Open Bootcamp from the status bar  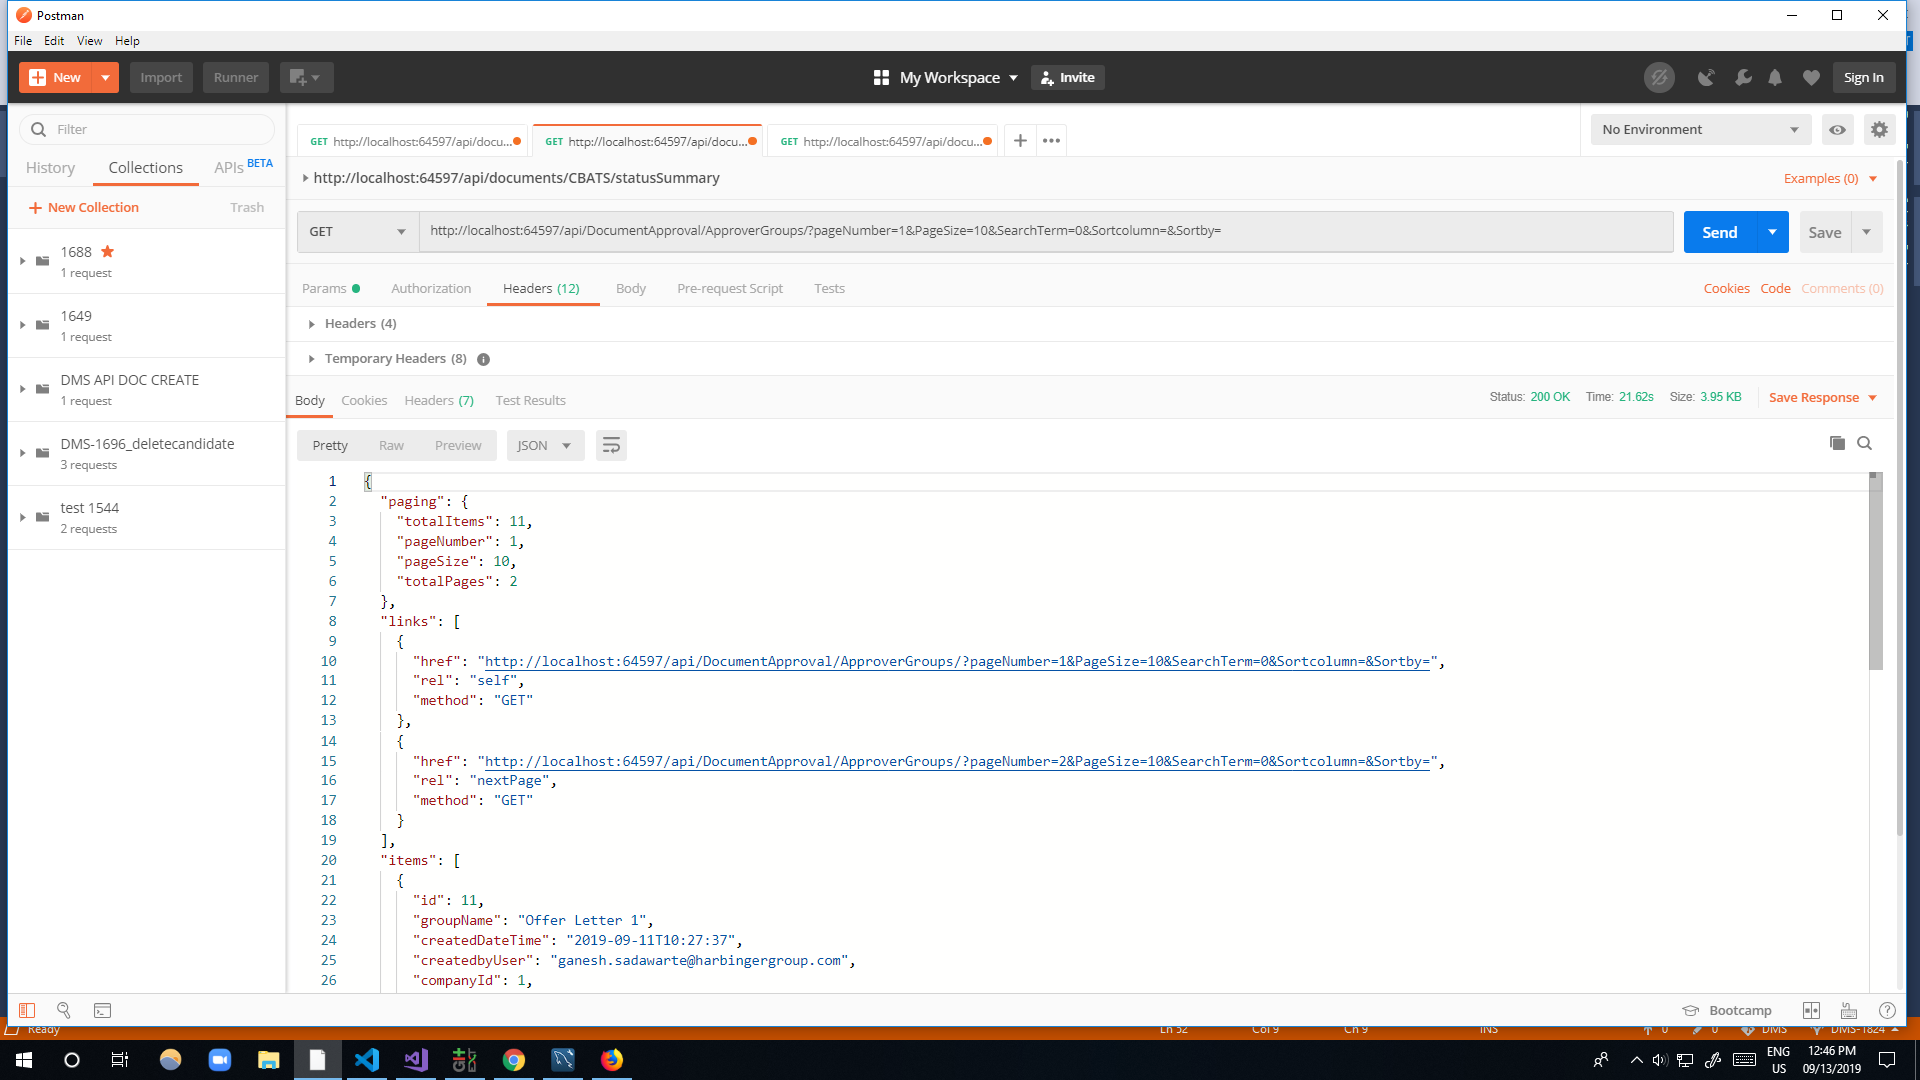tap(1727, 1010)
